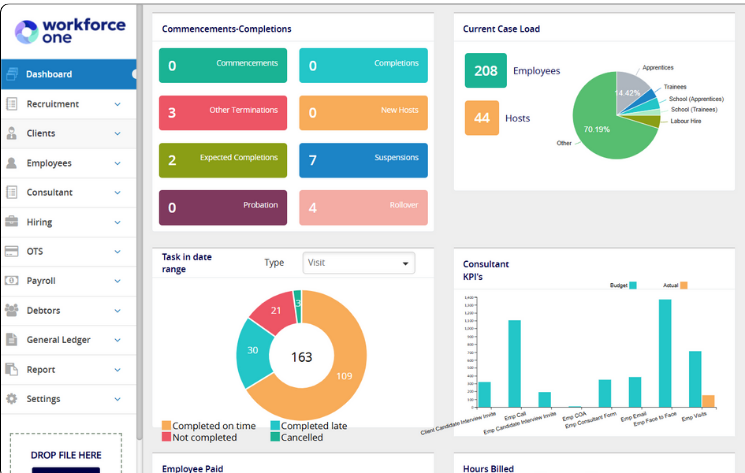Click the Payroll icon in sidebar

12,281
